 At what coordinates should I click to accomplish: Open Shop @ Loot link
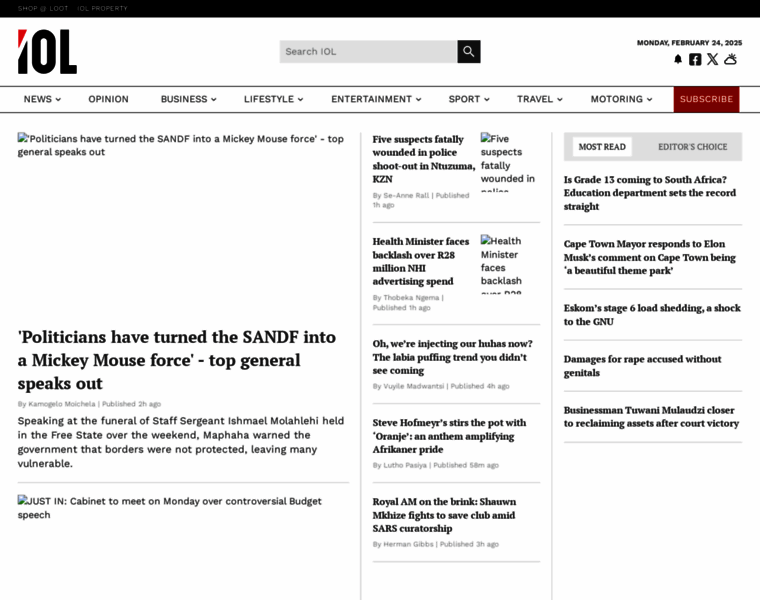pyautogui.click(x=43, y=8)
